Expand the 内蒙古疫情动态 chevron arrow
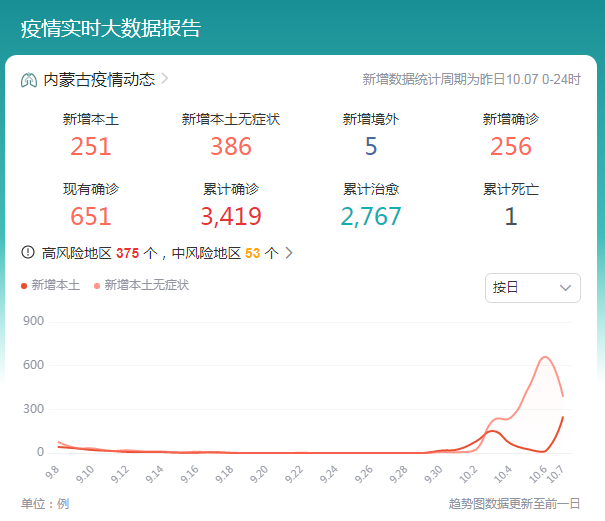 165,79
